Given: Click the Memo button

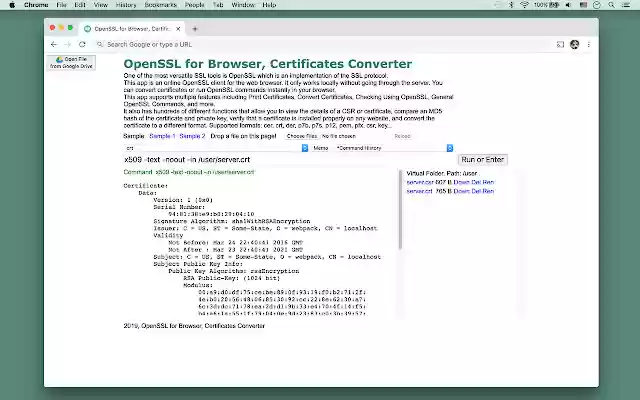Looking at the screenshot, I should coord(321,148).
